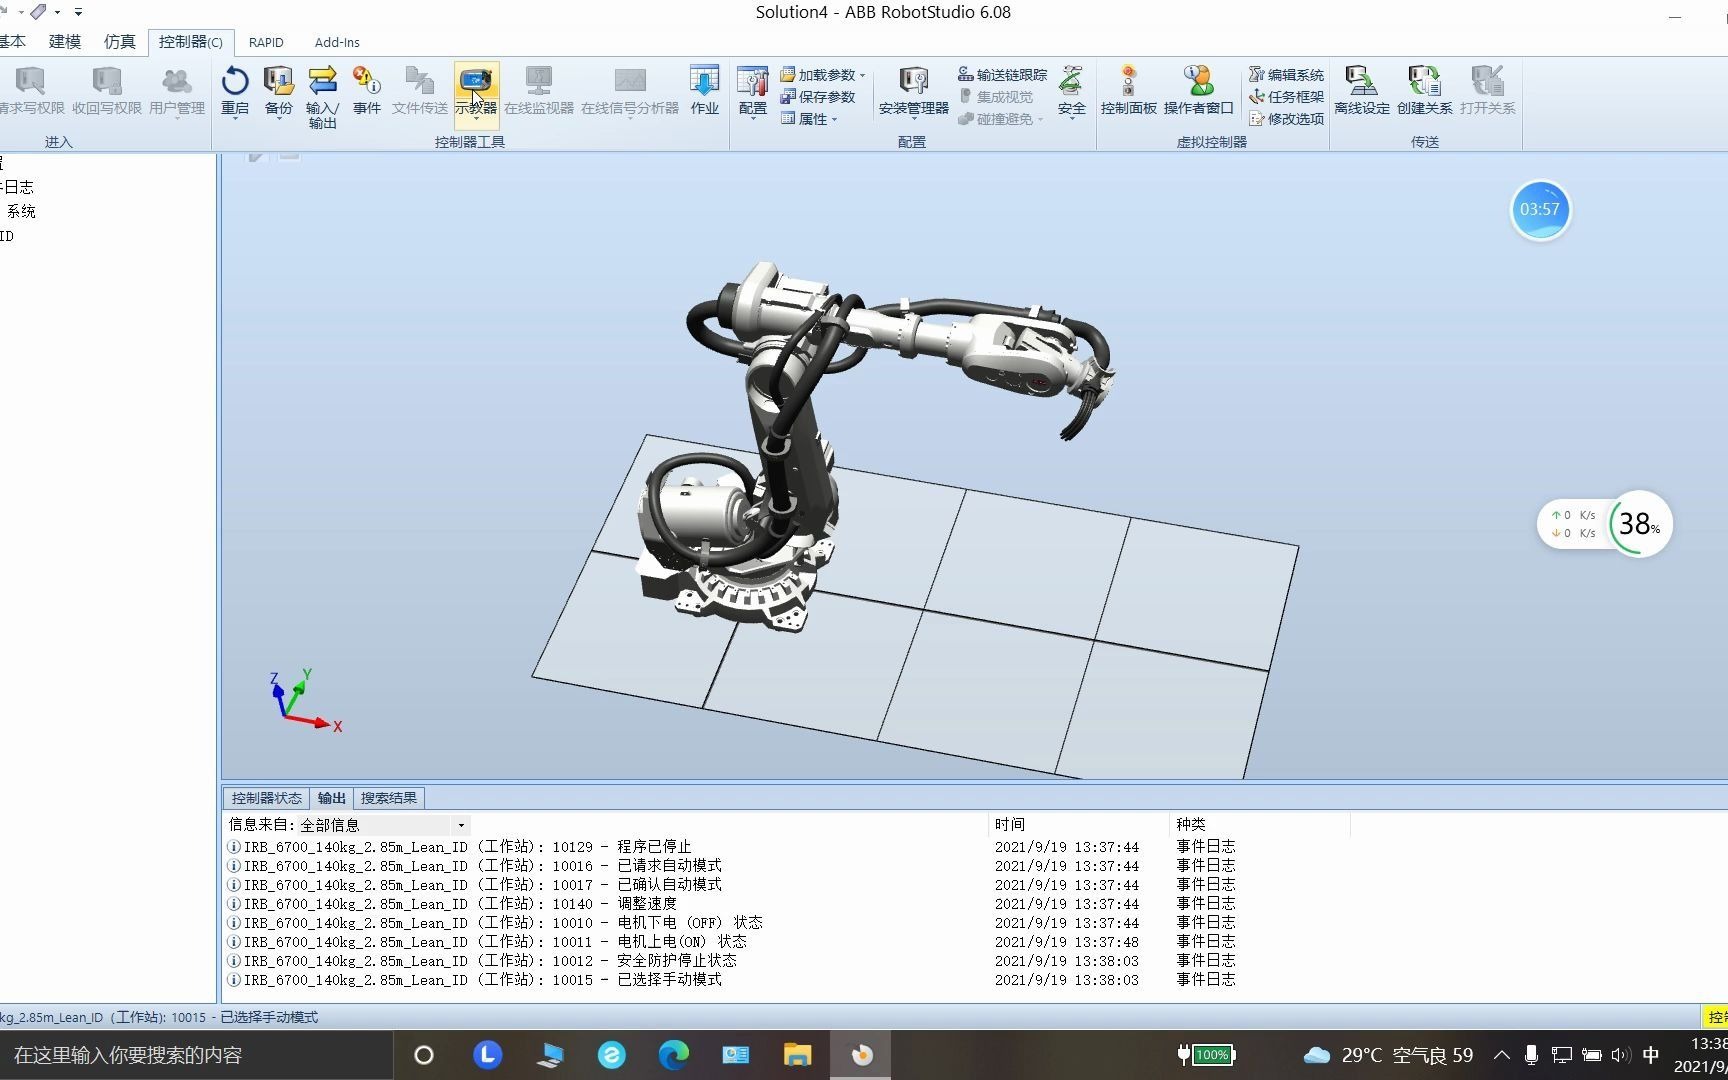Image resolution: width=1728 pixels, height=1080 pixels.
Task: Select the 控制器(C) controller tab
Action: tap(191, 42)
